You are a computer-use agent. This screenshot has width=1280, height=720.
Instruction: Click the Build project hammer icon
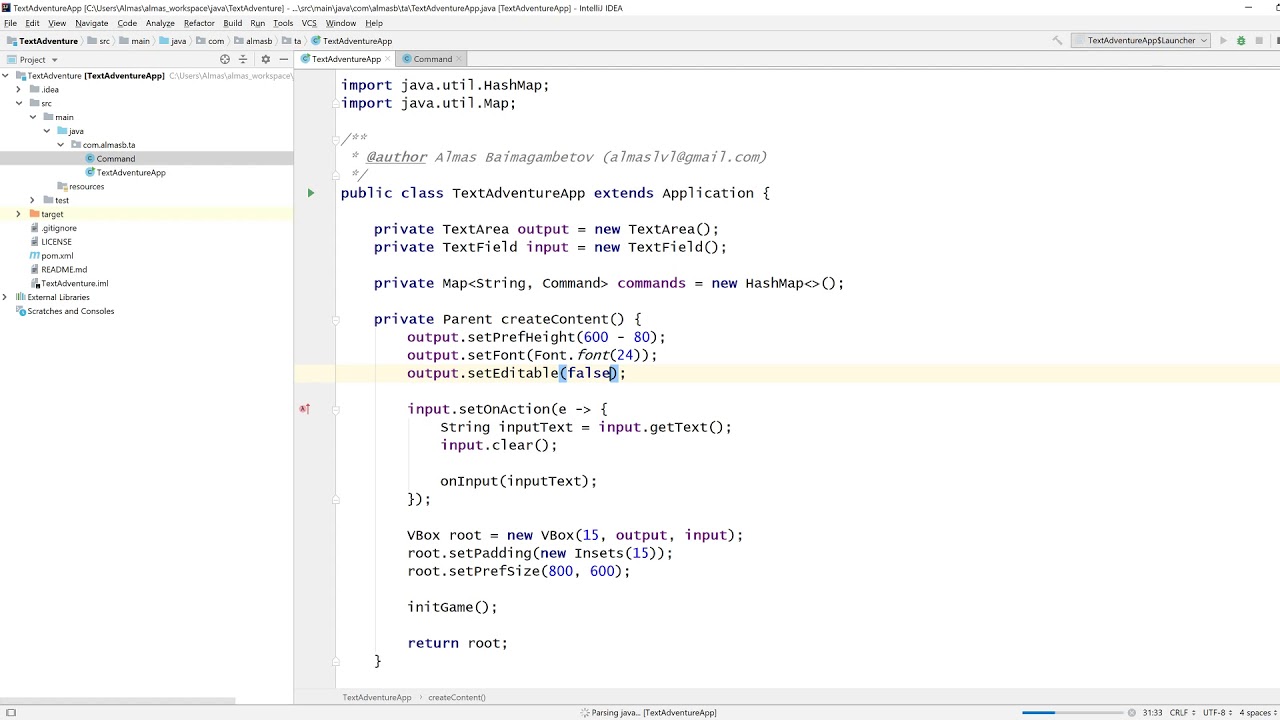coord(1057,41)
